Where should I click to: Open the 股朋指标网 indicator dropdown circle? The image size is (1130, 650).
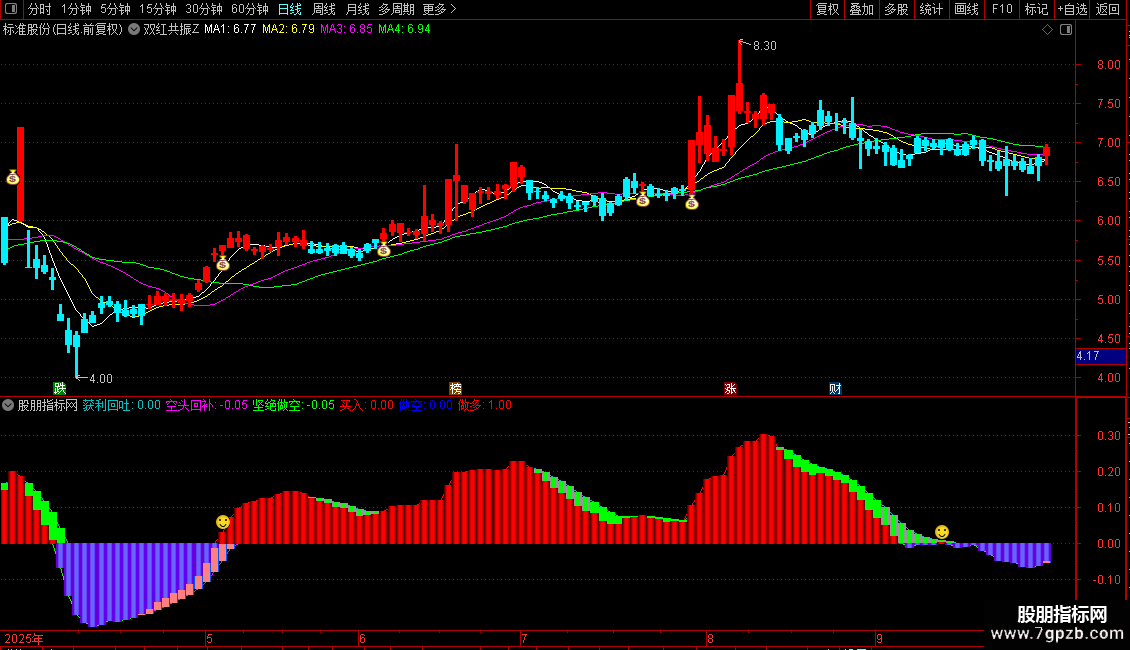click(8, 405)
